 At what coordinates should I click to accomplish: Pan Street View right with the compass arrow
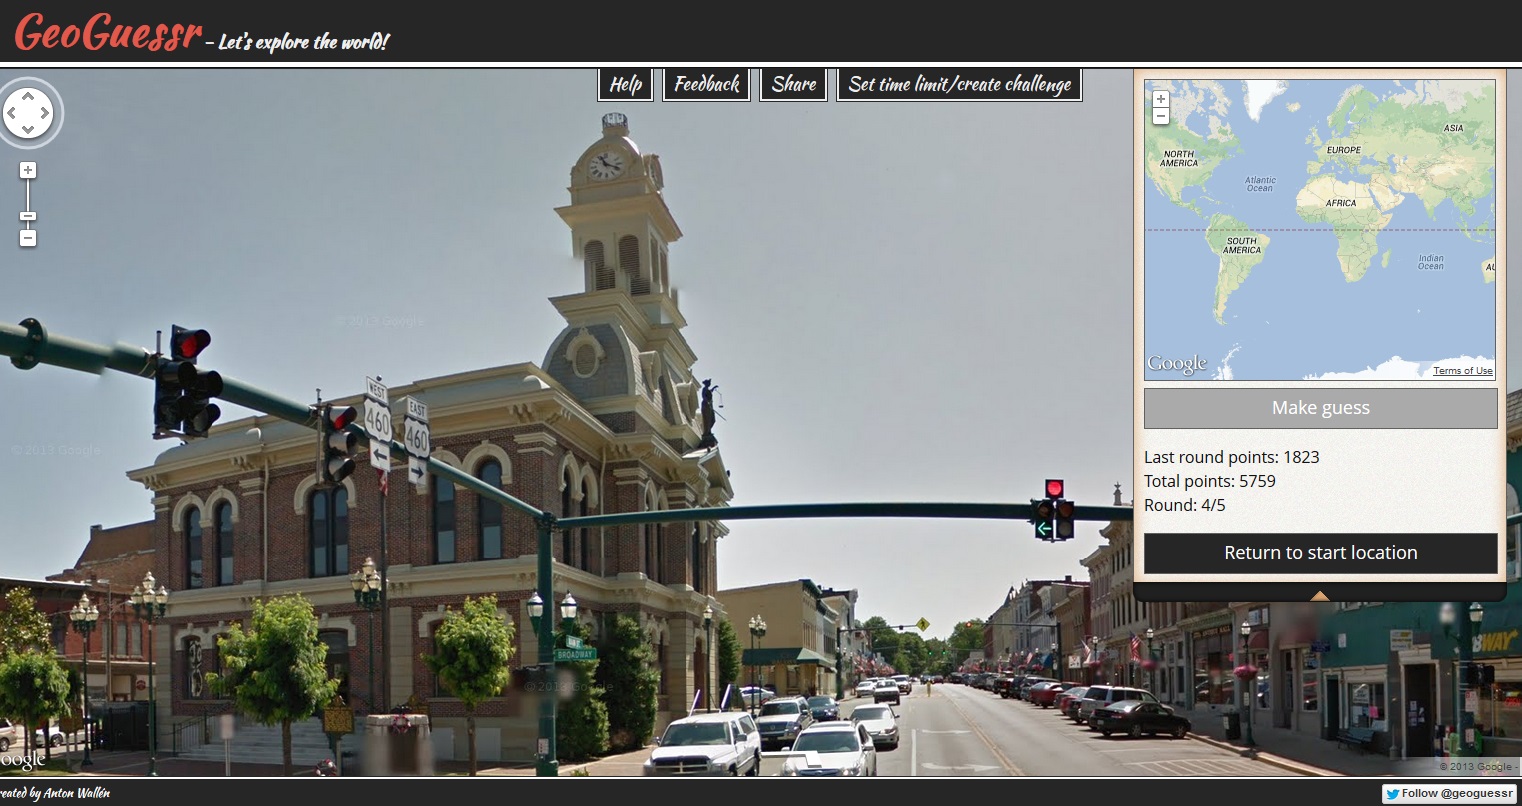(45, 113)
